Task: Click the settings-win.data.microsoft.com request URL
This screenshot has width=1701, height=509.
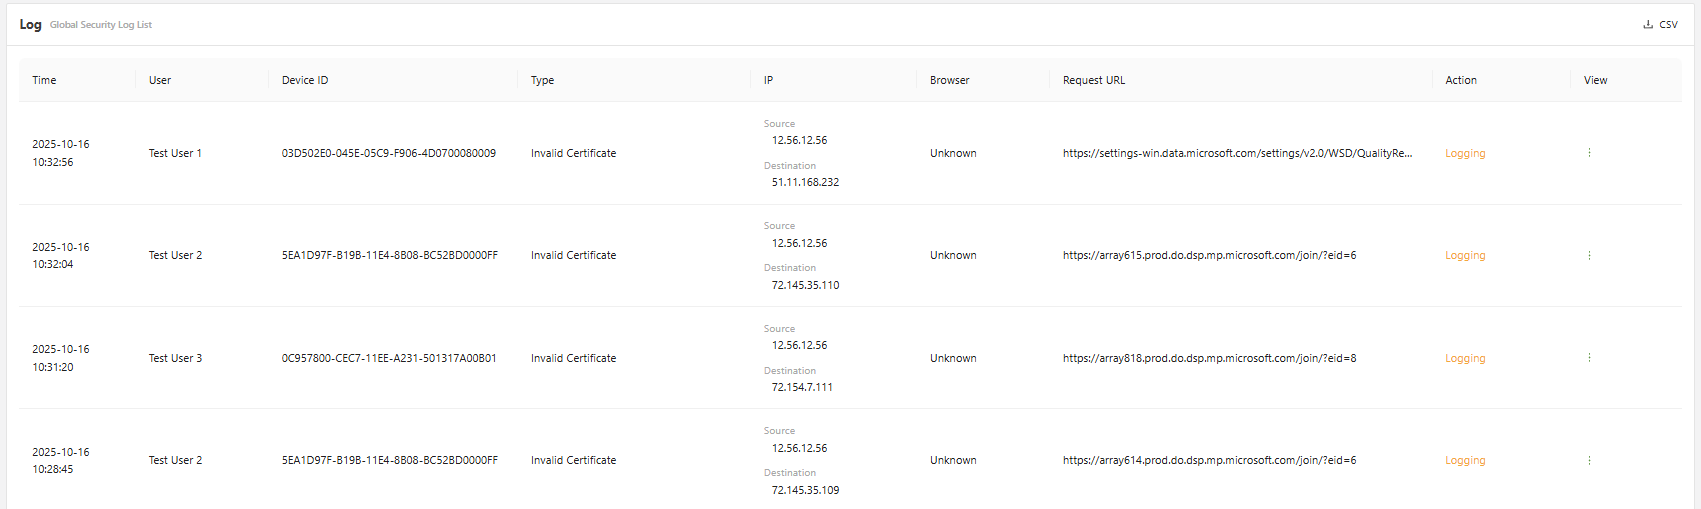Action: (x=1237, y=153)
